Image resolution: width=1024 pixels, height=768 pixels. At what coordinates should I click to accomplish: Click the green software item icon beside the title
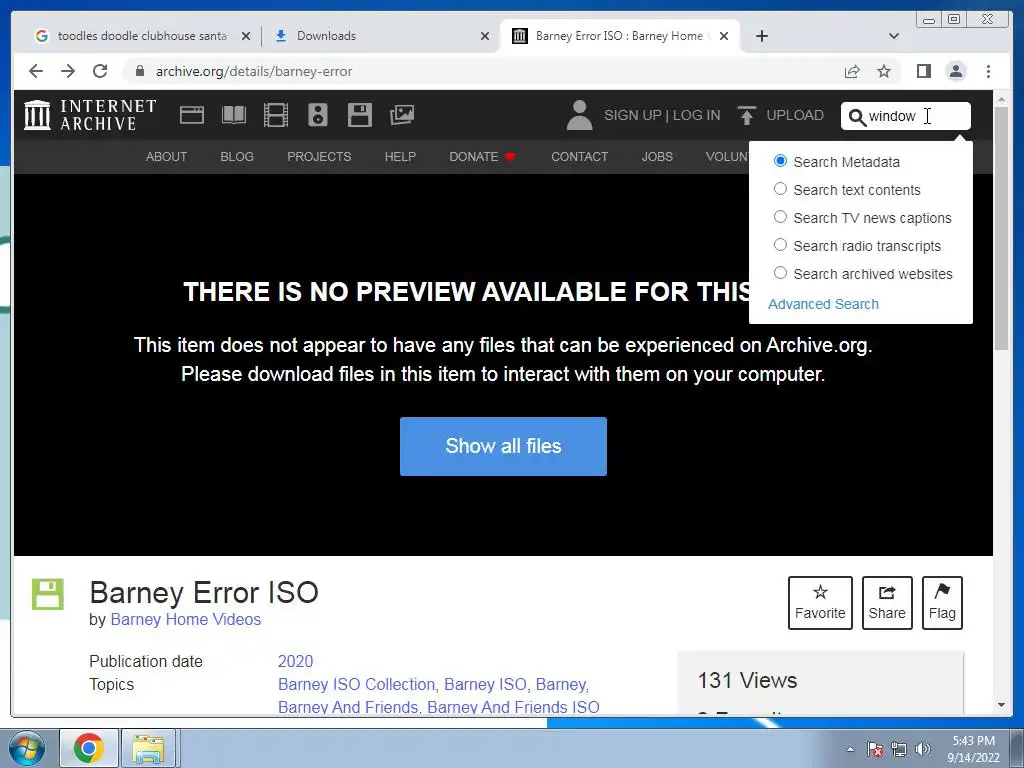pos(48,594)
